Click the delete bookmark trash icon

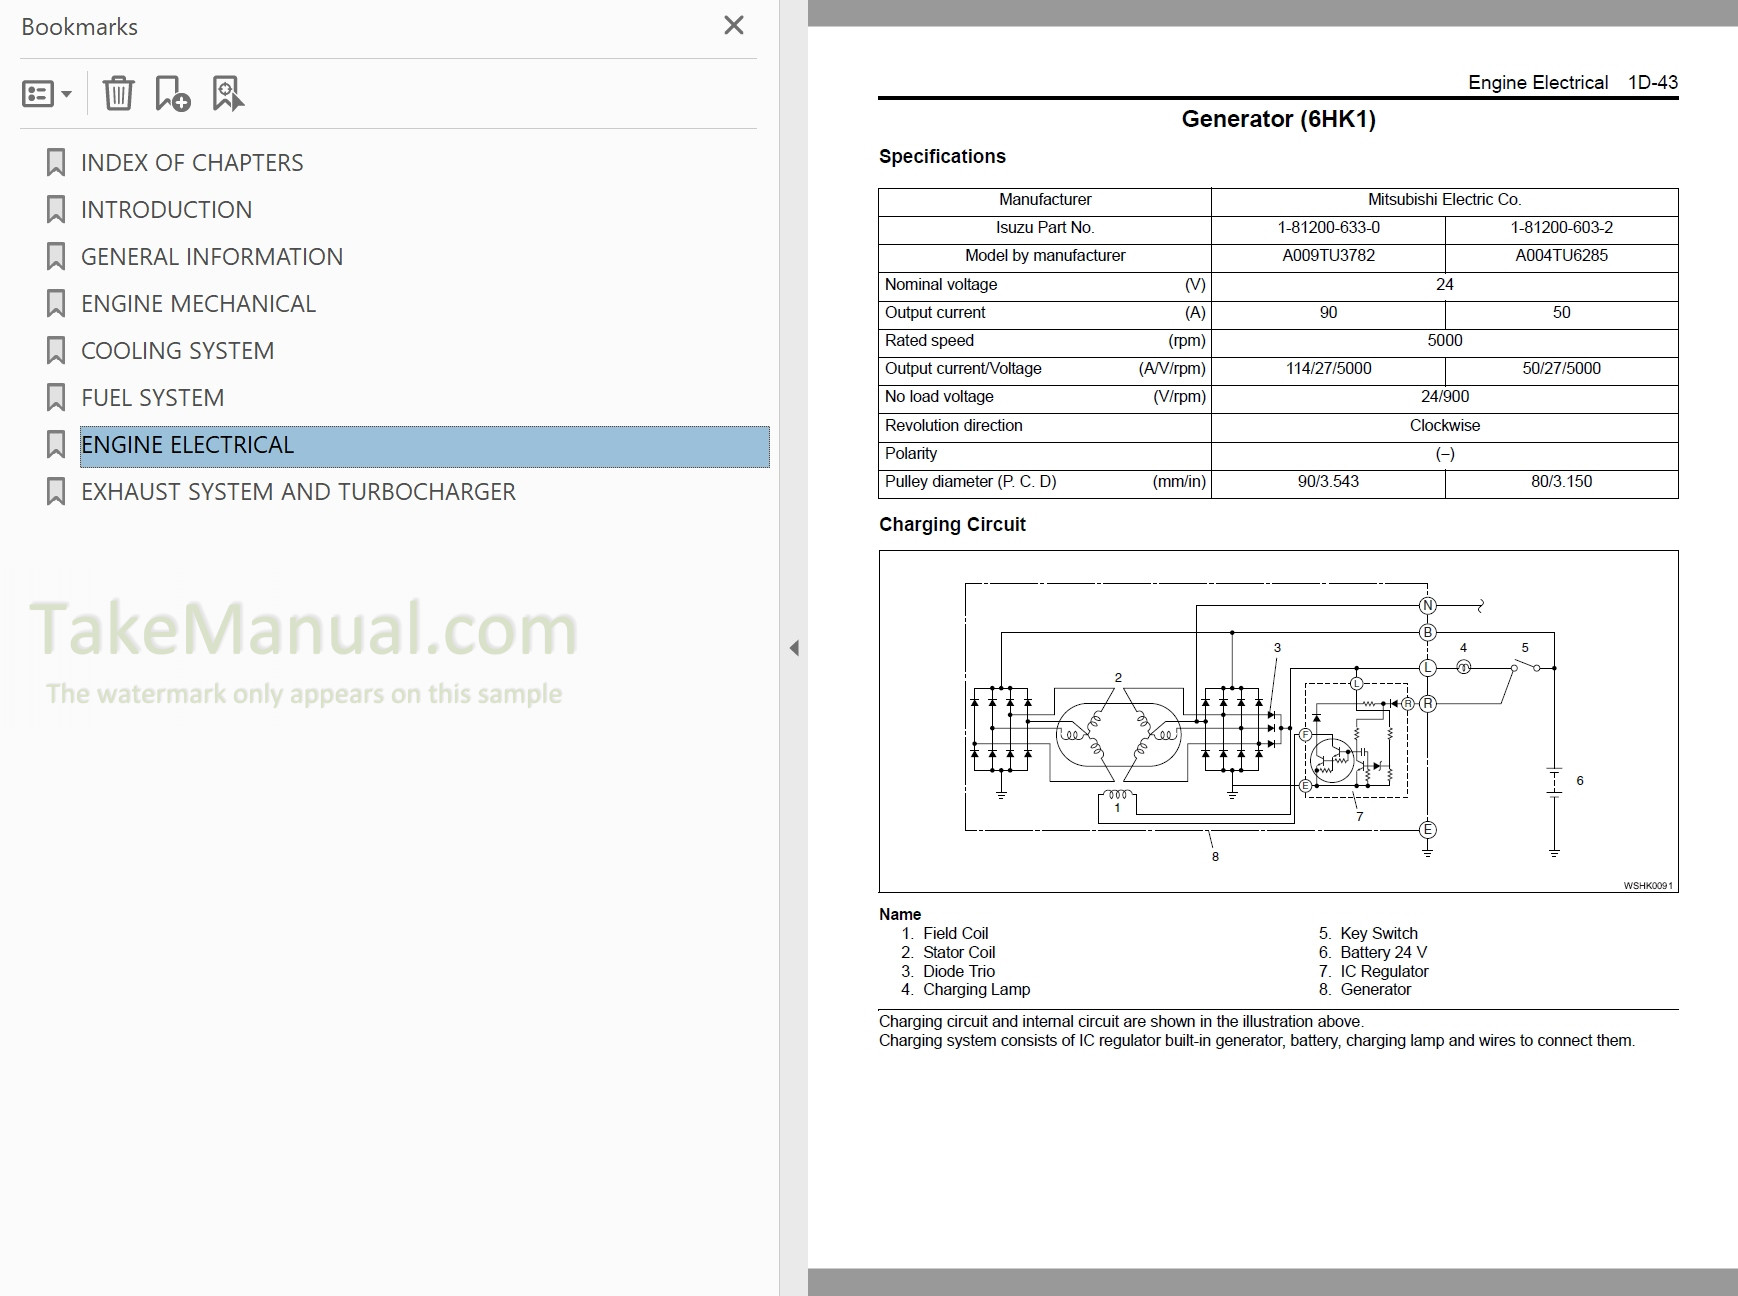pos(119,93)
